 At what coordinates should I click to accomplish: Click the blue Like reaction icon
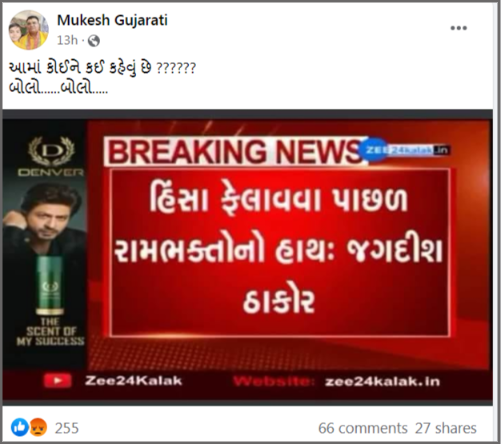pyautogui.click(x=20, y=427)
